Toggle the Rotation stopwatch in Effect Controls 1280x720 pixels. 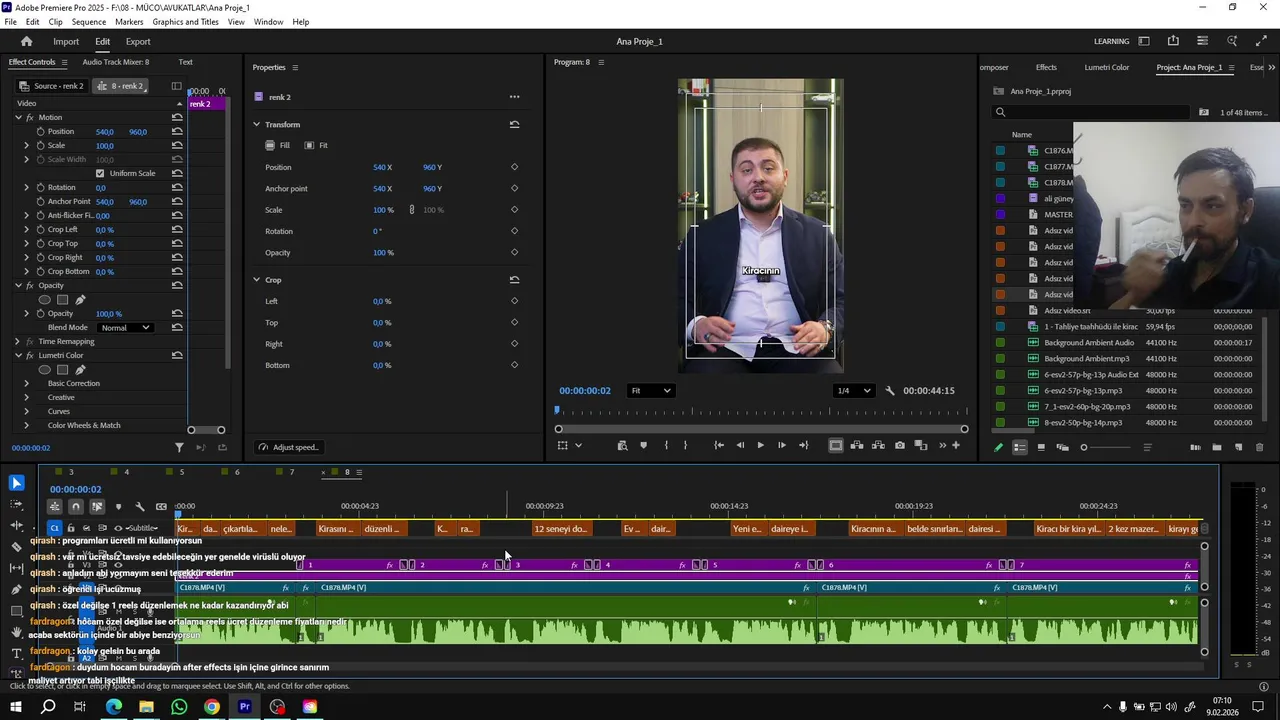[41, 187]
